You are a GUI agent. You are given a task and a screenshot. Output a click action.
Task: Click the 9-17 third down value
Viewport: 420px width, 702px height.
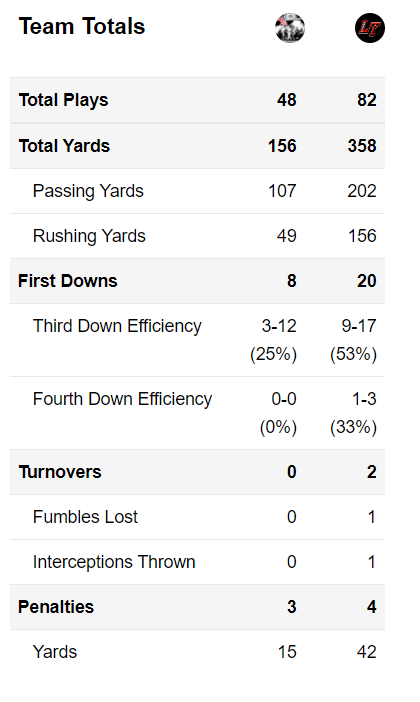pos(359,326)
